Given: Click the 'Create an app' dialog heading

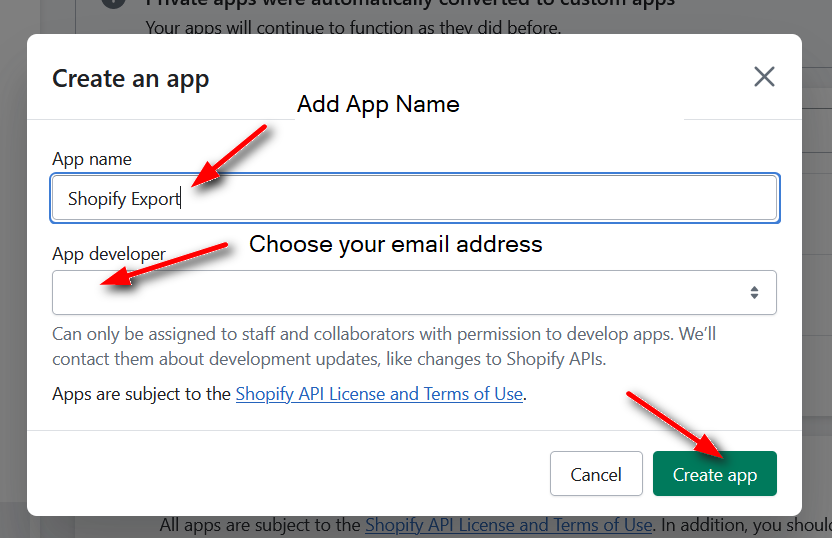Looking at the screenshot, I should (x=131, y=79).
